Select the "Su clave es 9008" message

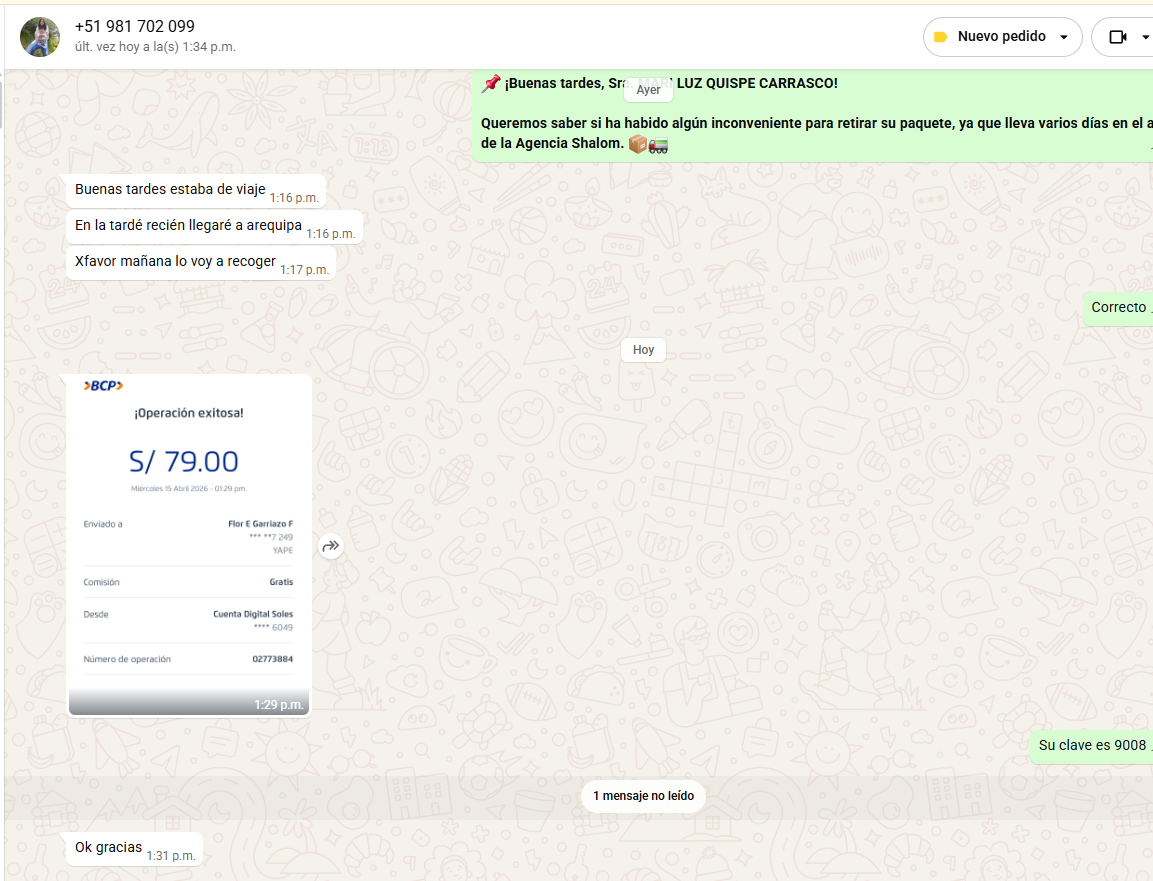tap(1091, 745)
